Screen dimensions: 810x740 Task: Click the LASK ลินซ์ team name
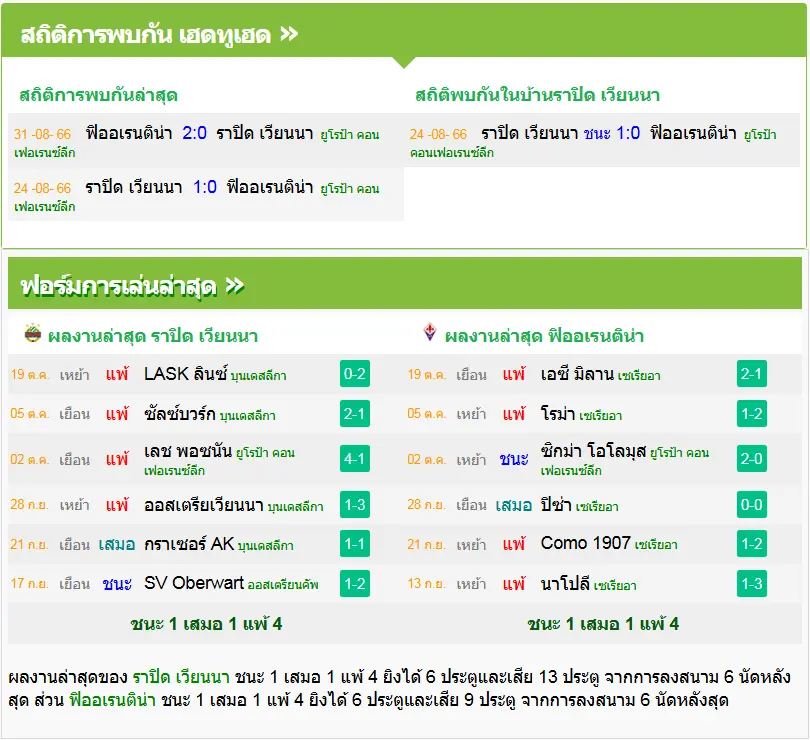(185, 373)
